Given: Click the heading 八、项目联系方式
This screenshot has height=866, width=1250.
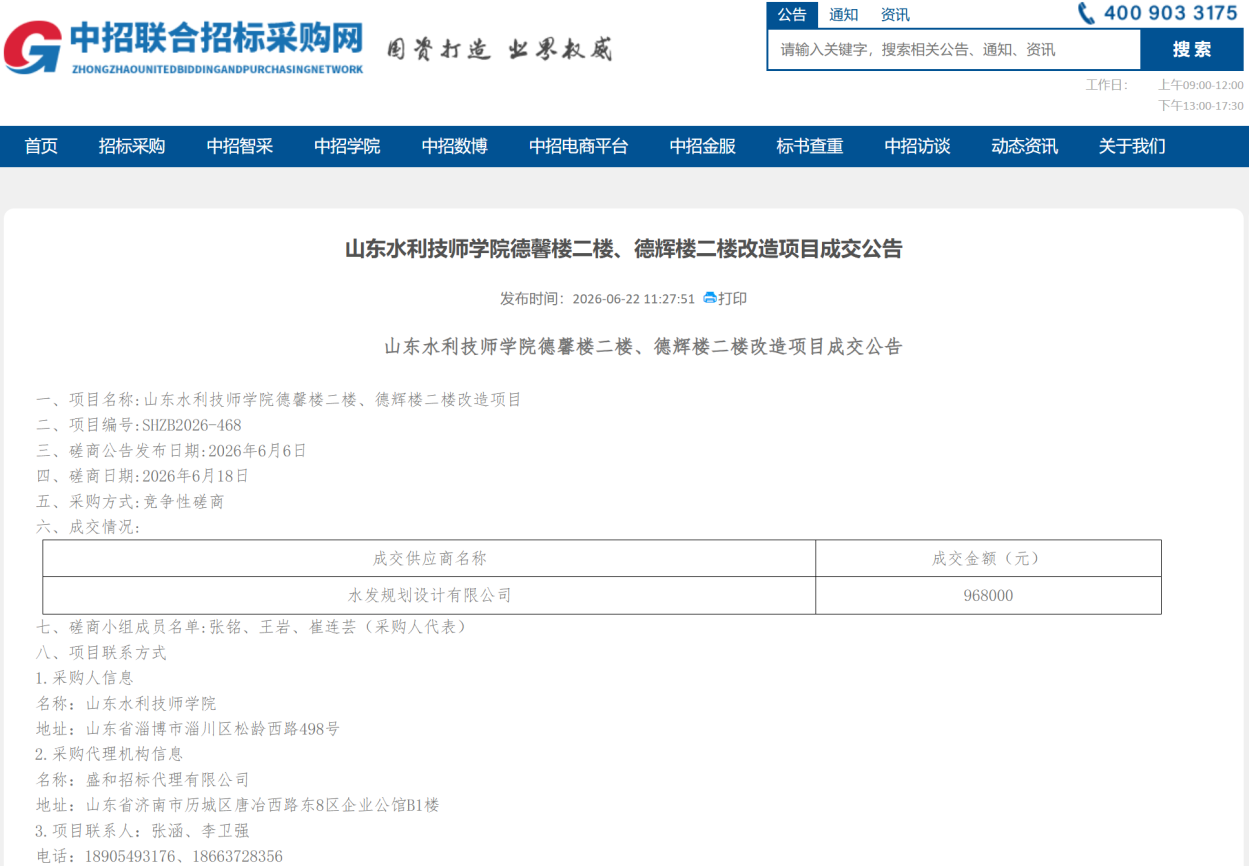Looking at the screenshot, I should click(102, 653).
